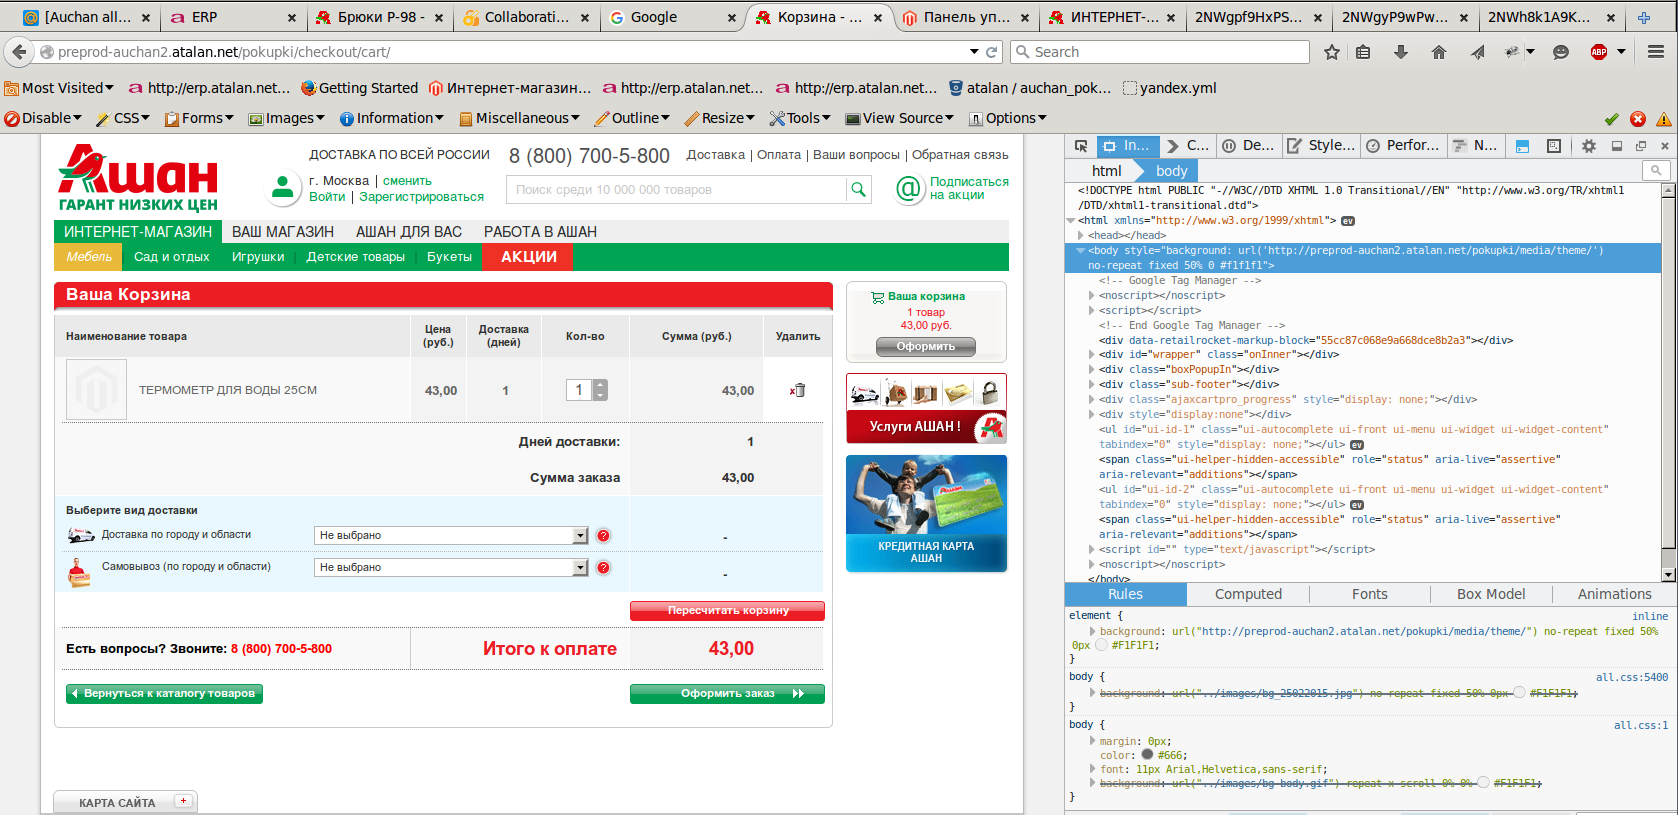
Task: Click the Пересчитать корзину button
Action: (x=727, y=611)
